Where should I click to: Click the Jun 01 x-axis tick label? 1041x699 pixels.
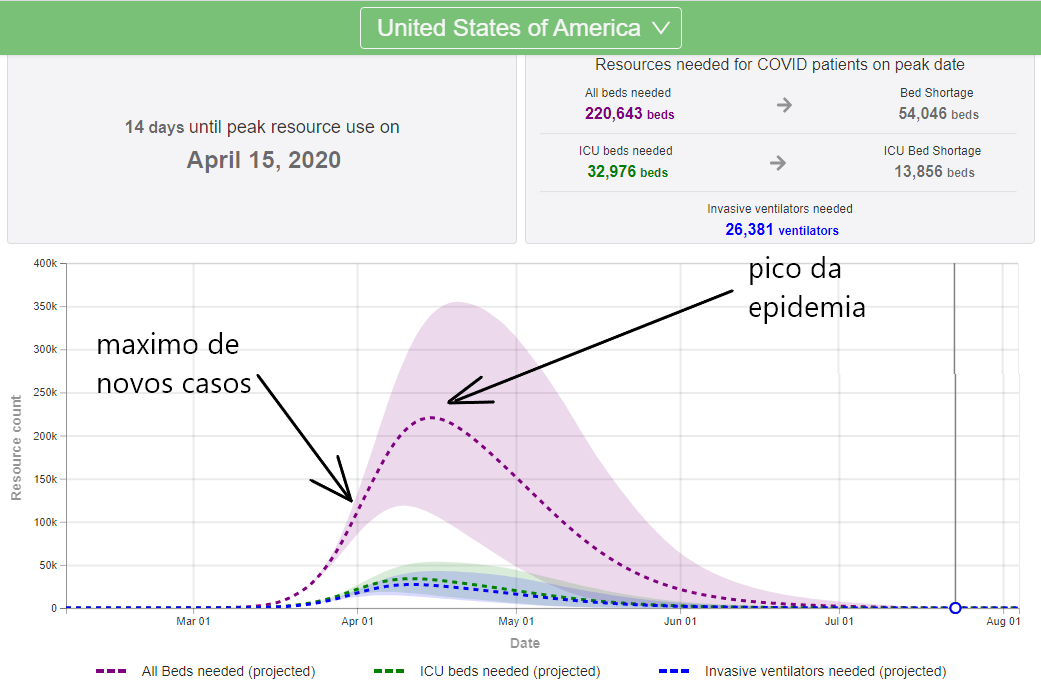click(x=680, y=621)
